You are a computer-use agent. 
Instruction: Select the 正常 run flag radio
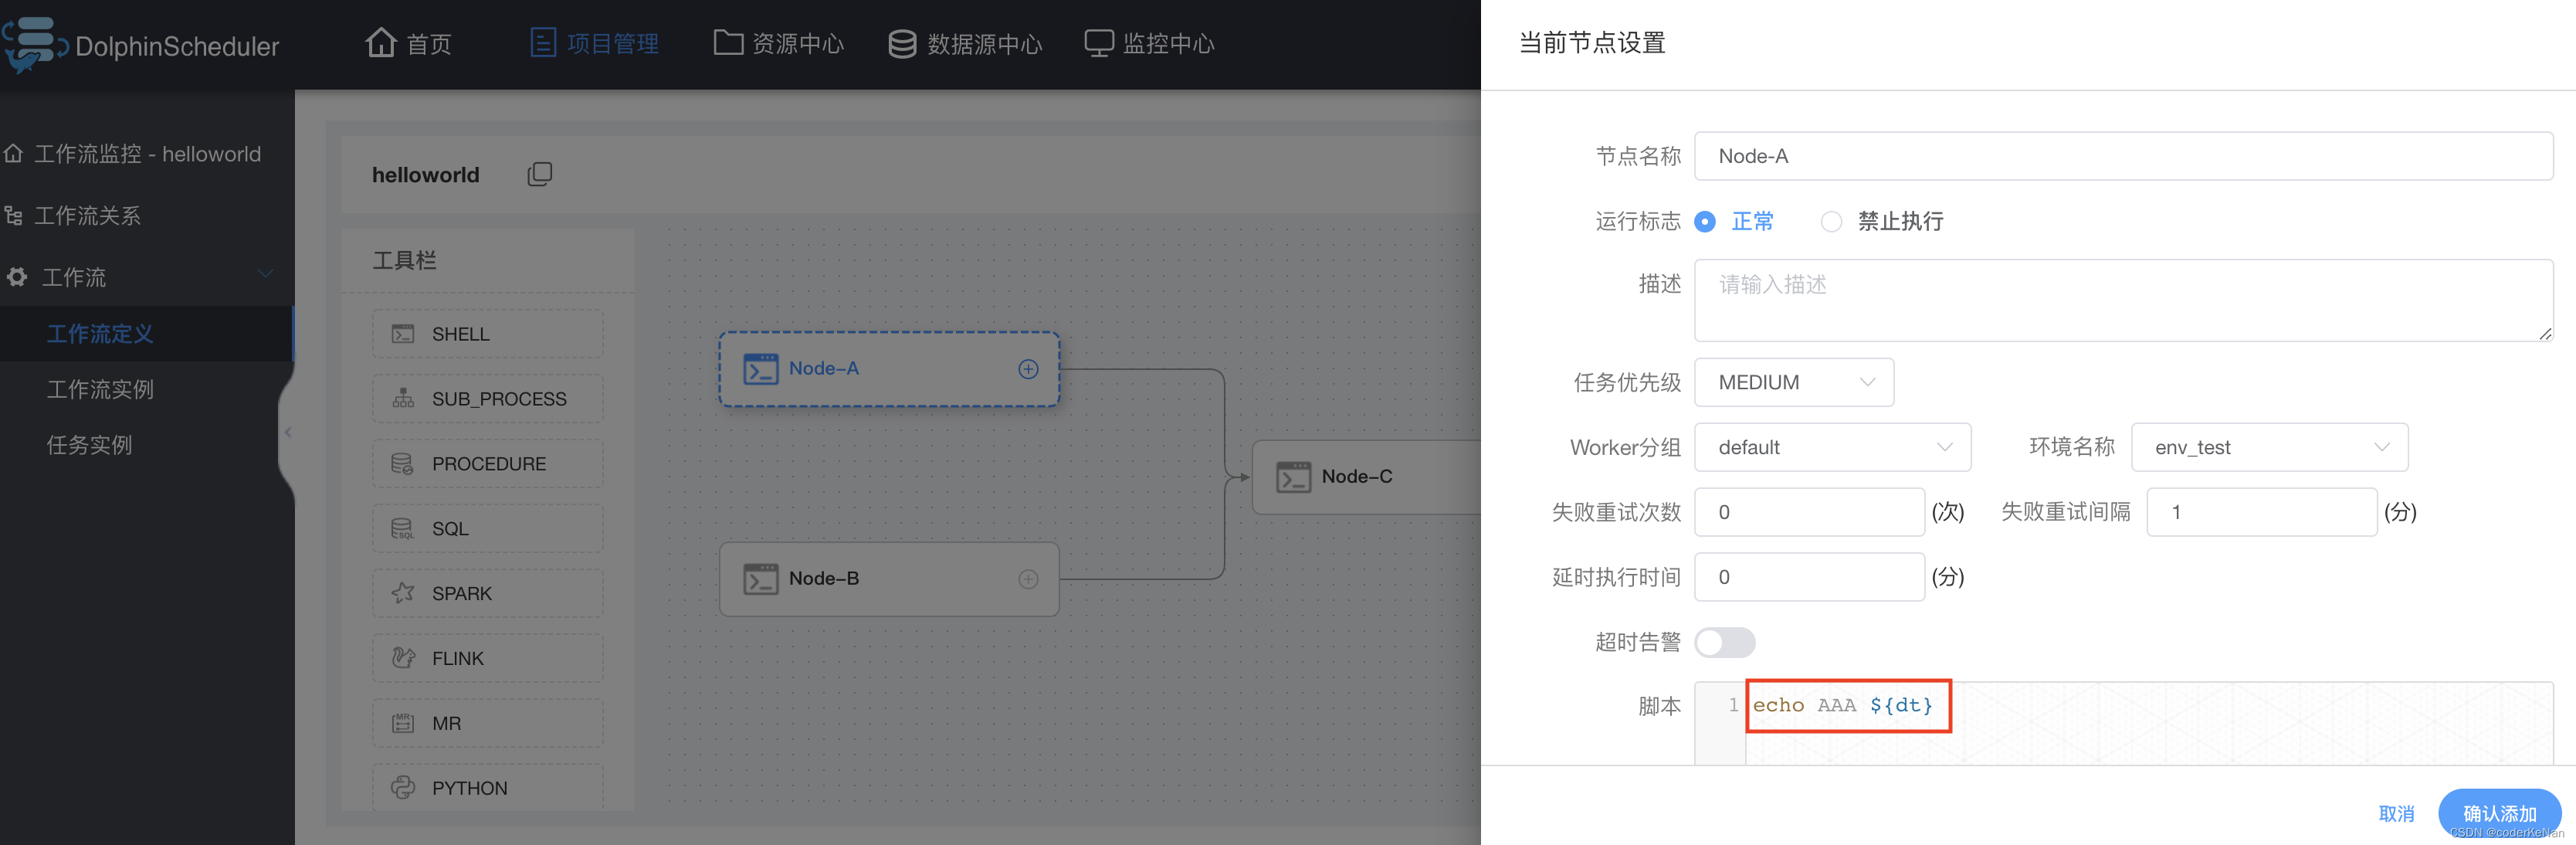pyautogui.click(x=1705, y=222)
